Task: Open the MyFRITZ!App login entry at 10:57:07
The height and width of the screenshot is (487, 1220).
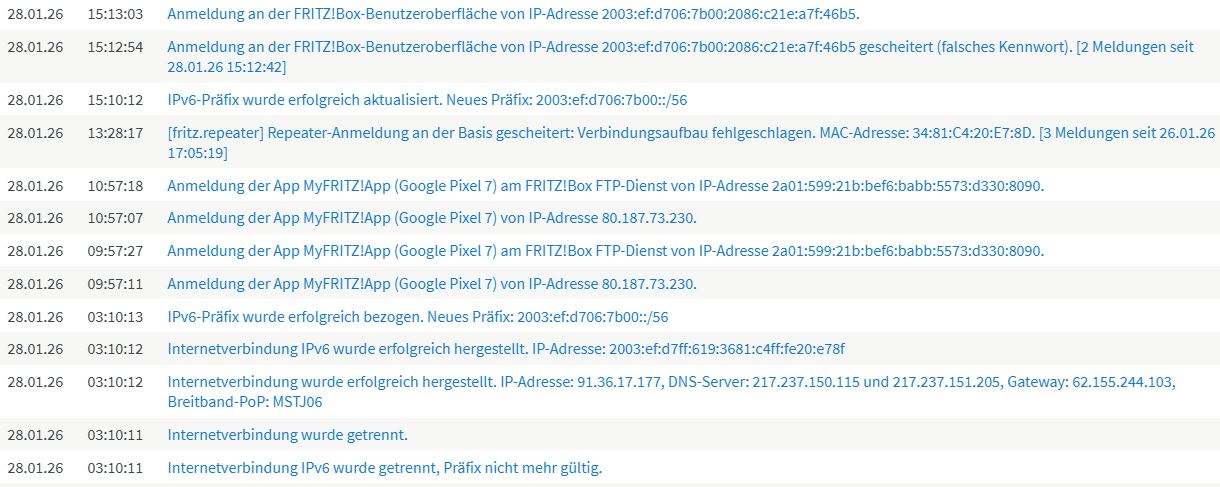Action: tap(431, 218)
